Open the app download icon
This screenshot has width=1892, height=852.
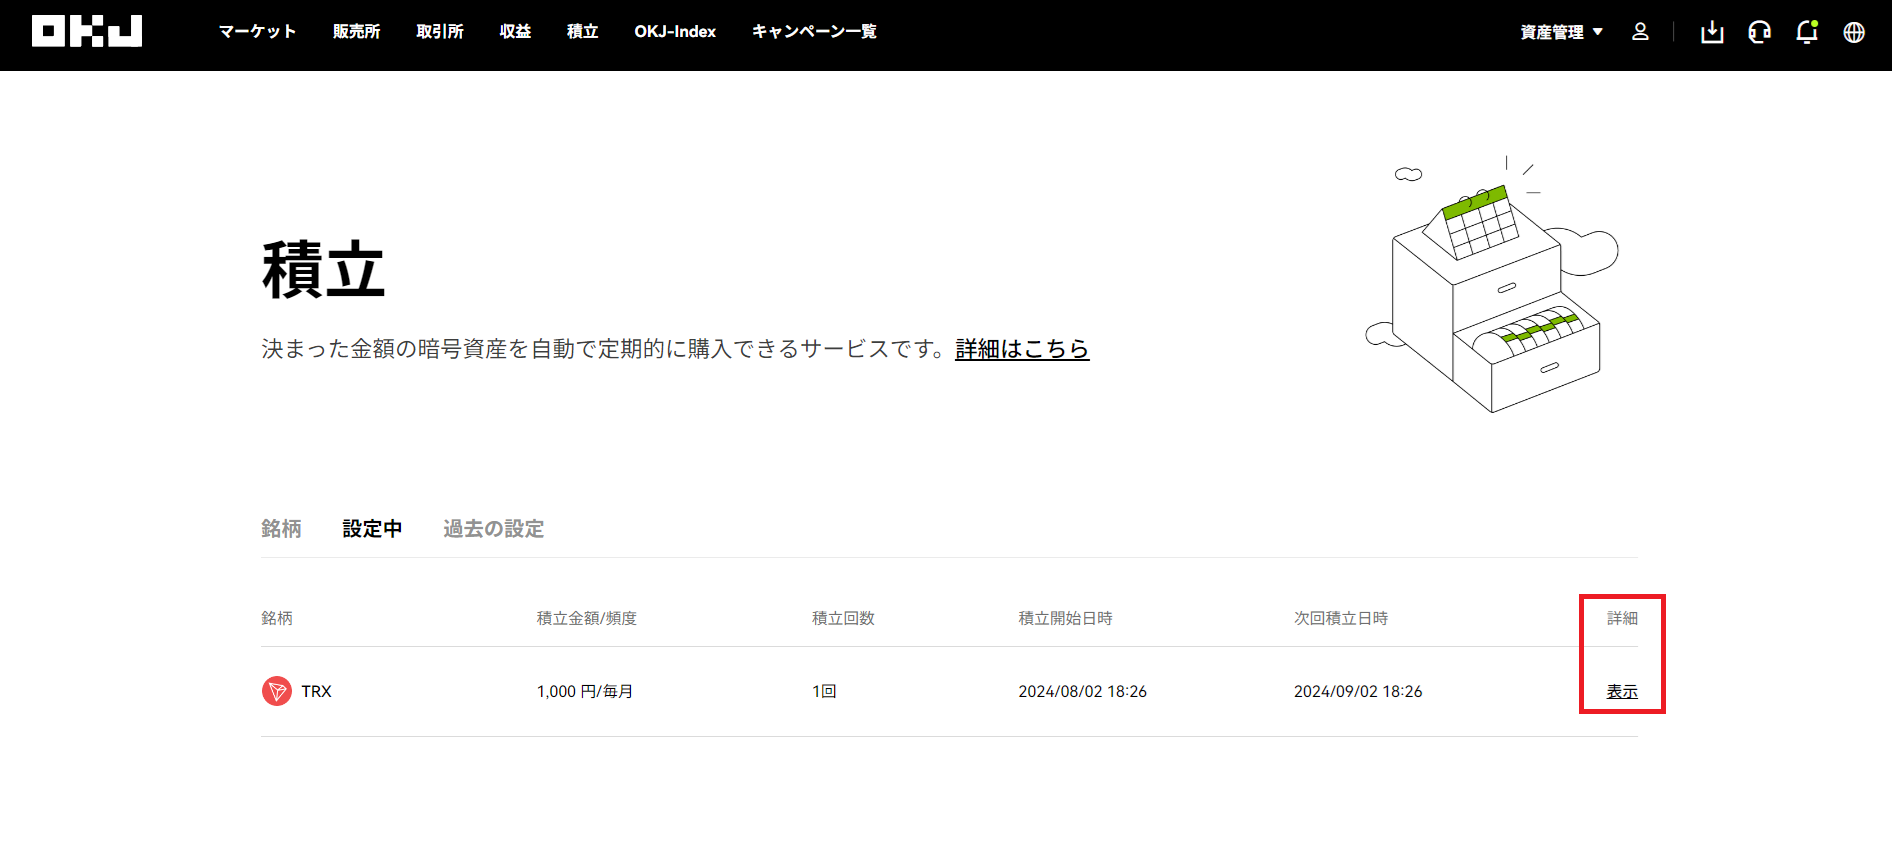tap(1712, 32)
